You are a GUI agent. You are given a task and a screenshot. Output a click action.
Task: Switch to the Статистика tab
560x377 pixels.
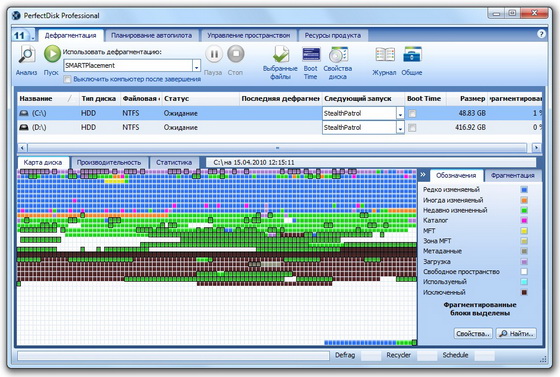point(174,162)
